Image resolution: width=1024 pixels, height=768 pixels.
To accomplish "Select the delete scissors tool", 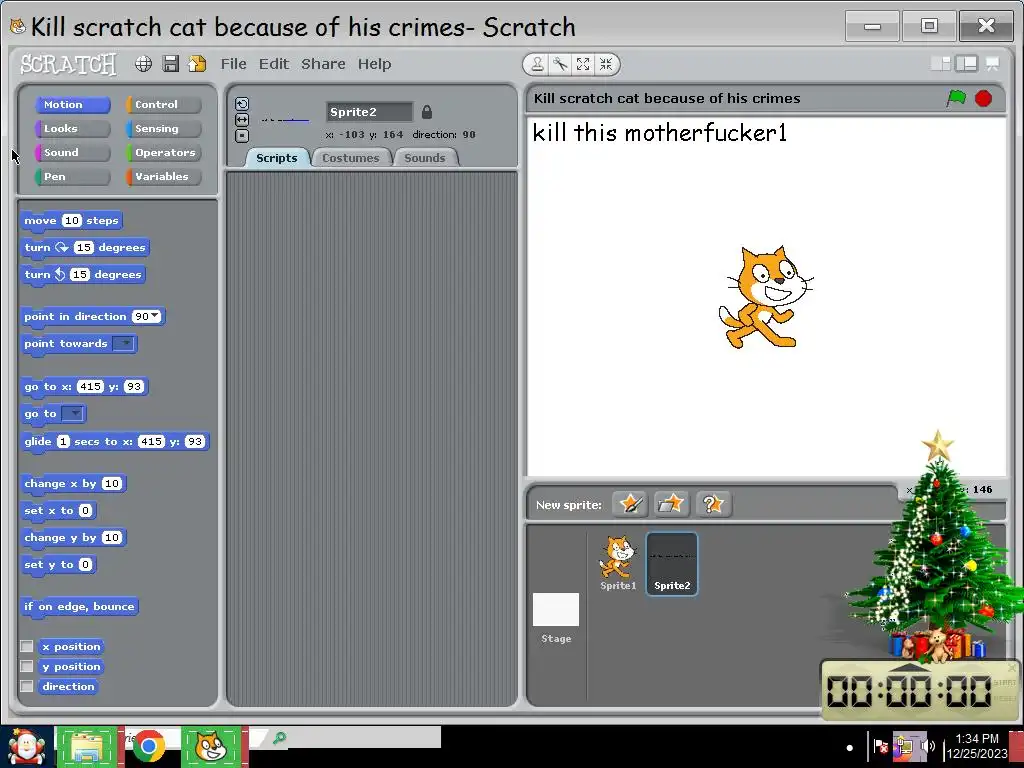I will [560, 64].
